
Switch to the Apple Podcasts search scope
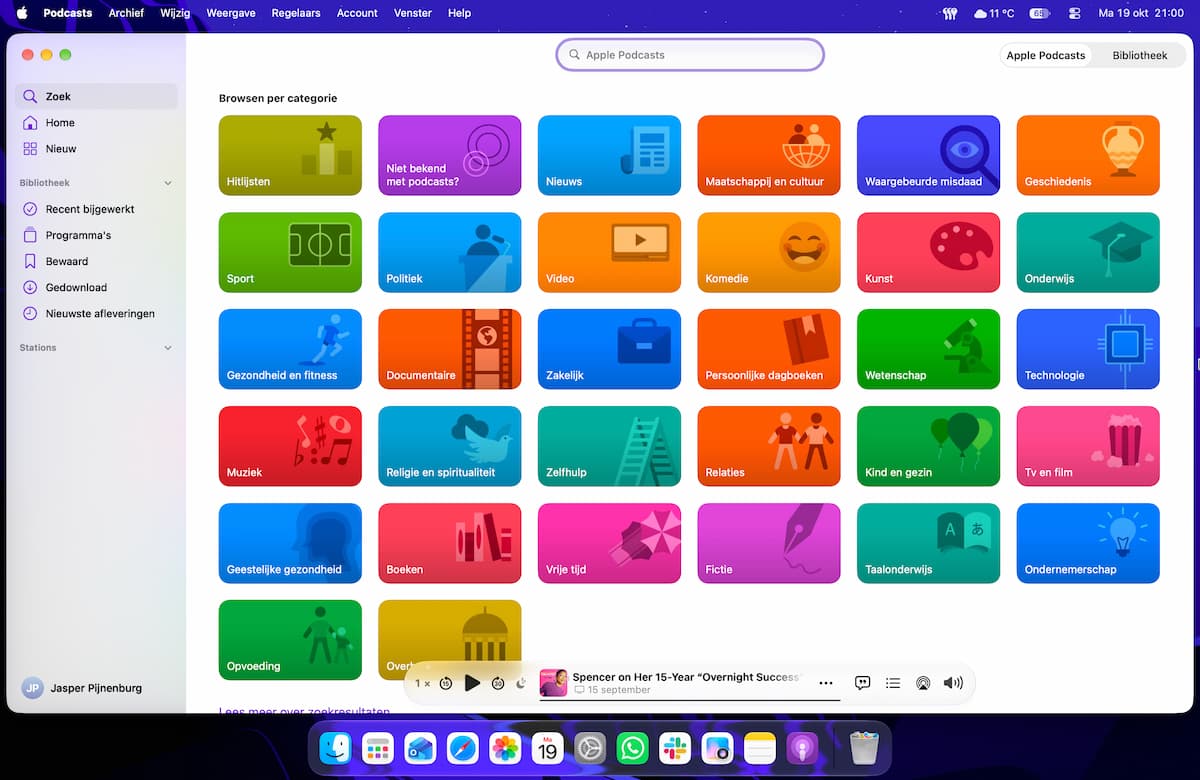tap(1046, 55)
